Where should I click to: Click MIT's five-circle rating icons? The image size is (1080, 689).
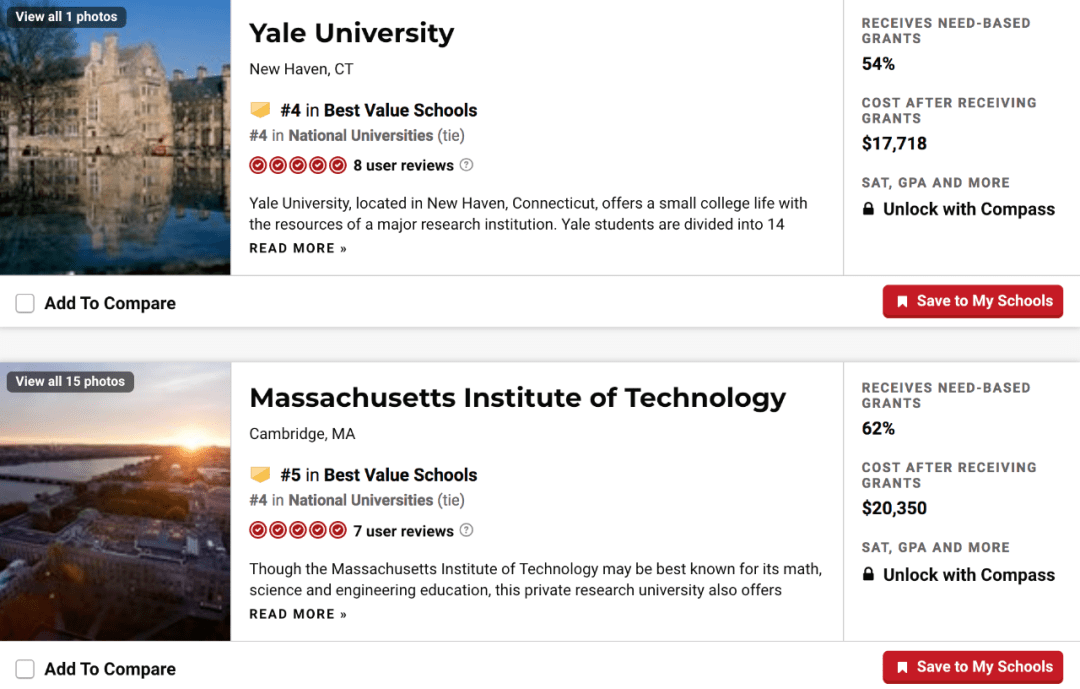(298, 530)
